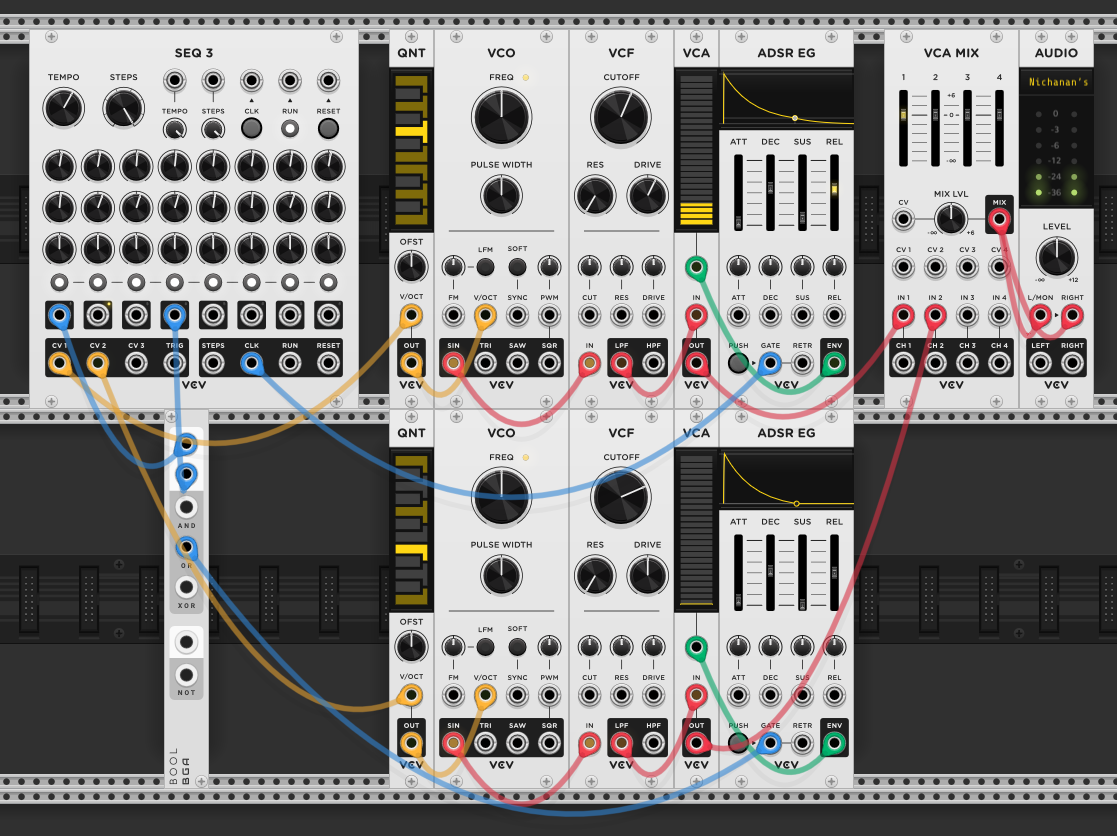Click the CLK output jack on SEQ 3
Screen dimensions: 1117x836
[251, 363]
